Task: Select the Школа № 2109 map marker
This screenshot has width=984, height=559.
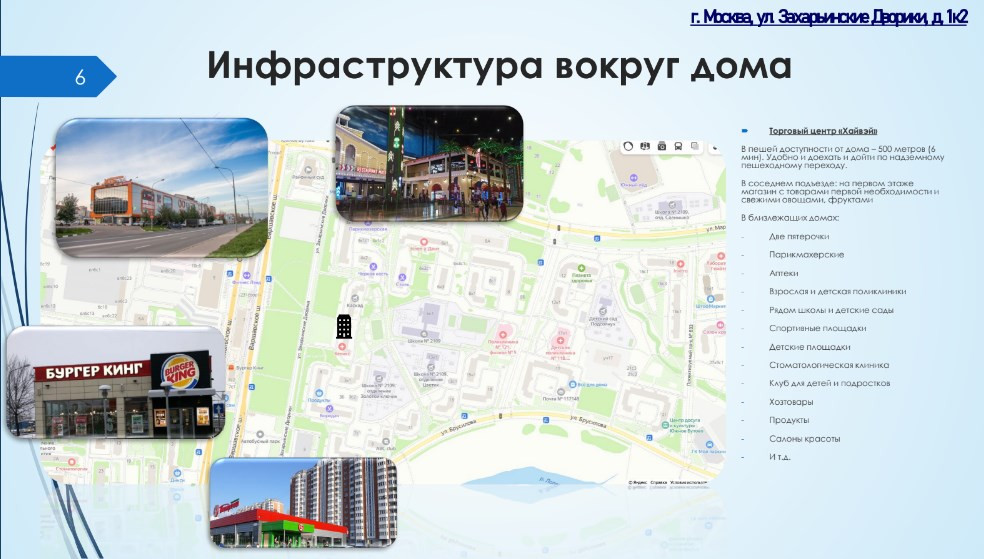Action: [424, 334]
